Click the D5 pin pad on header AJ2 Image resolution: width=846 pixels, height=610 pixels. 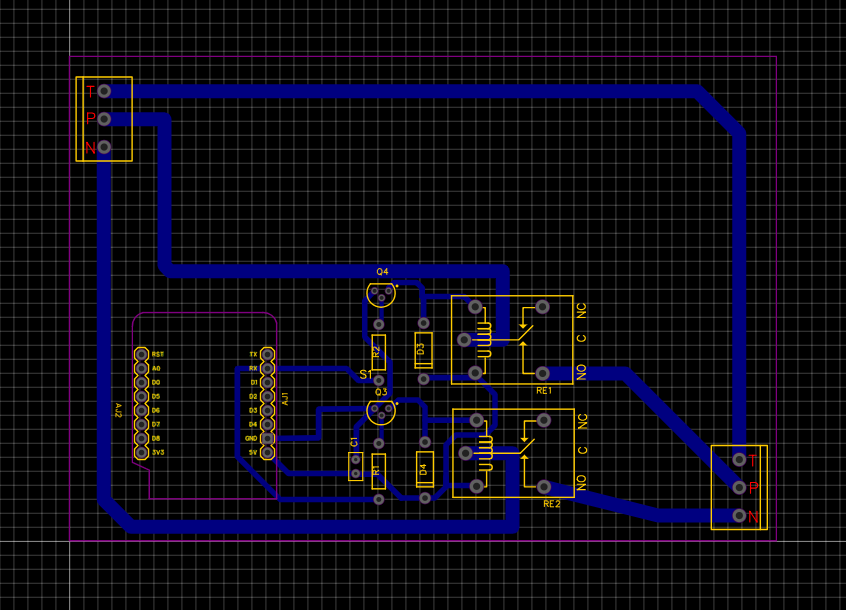tap(141, 396)
